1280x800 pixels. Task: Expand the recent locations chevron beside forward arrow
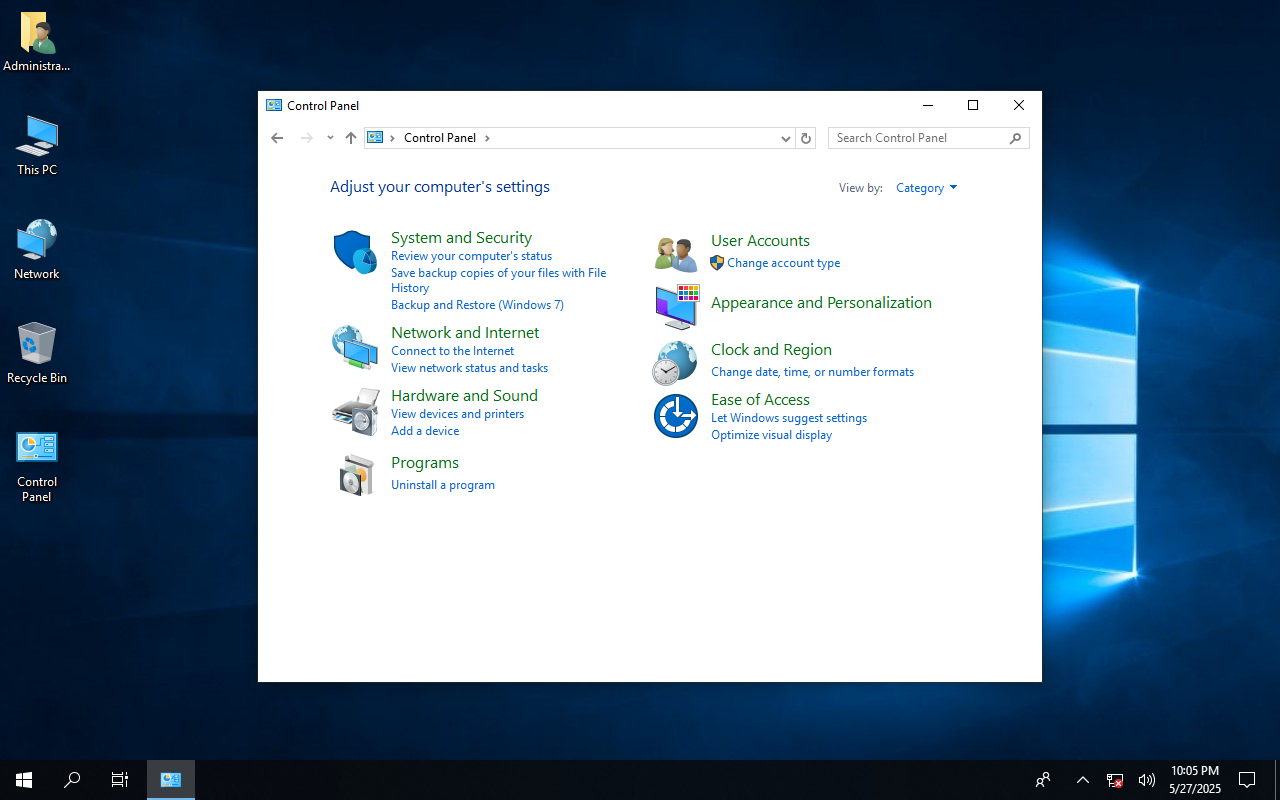[330, 138]
